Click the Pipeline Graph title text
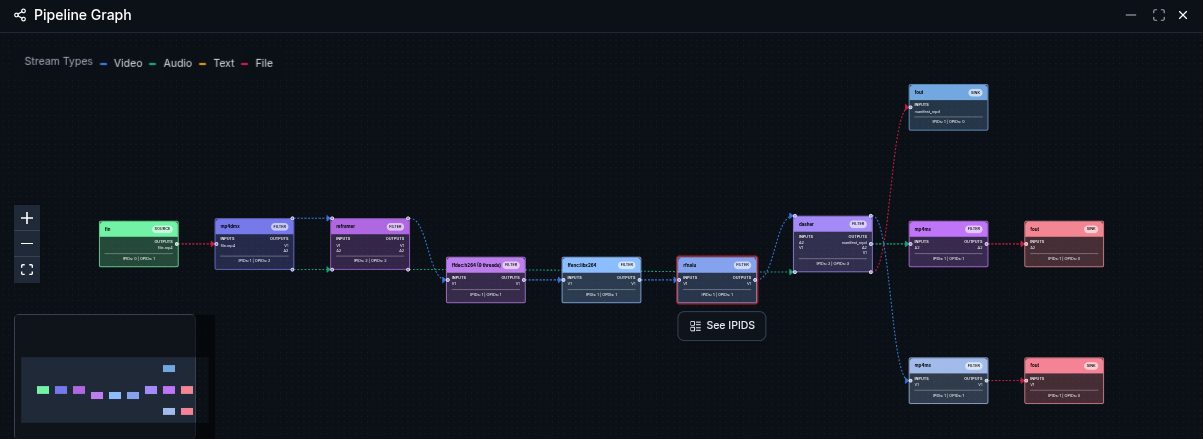This screenshot has height=439, width=1203. click(x=82, y=15)
